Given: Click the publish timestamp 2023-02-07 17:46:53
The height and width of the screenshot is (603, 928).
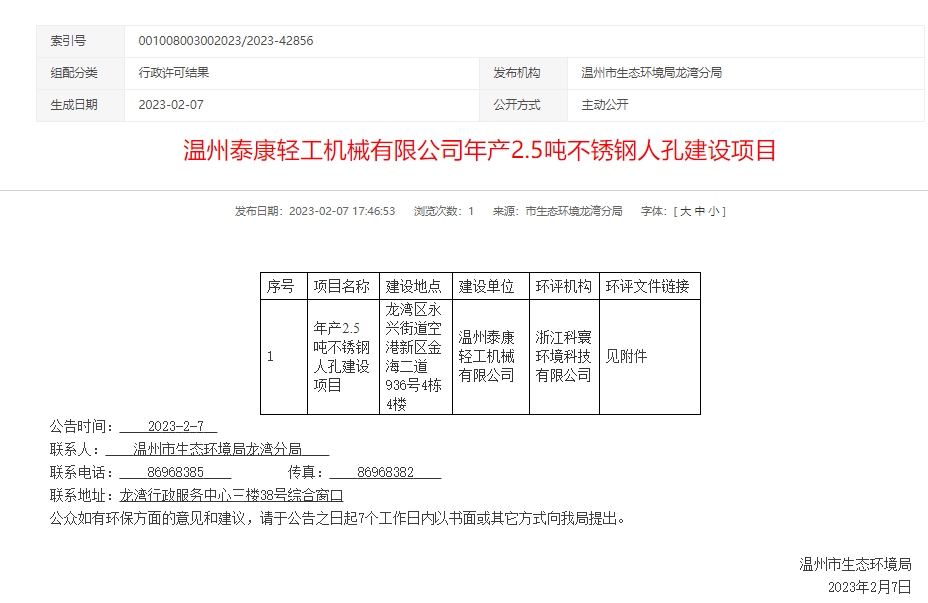Looking at the screenshot, I should point(342,211).
